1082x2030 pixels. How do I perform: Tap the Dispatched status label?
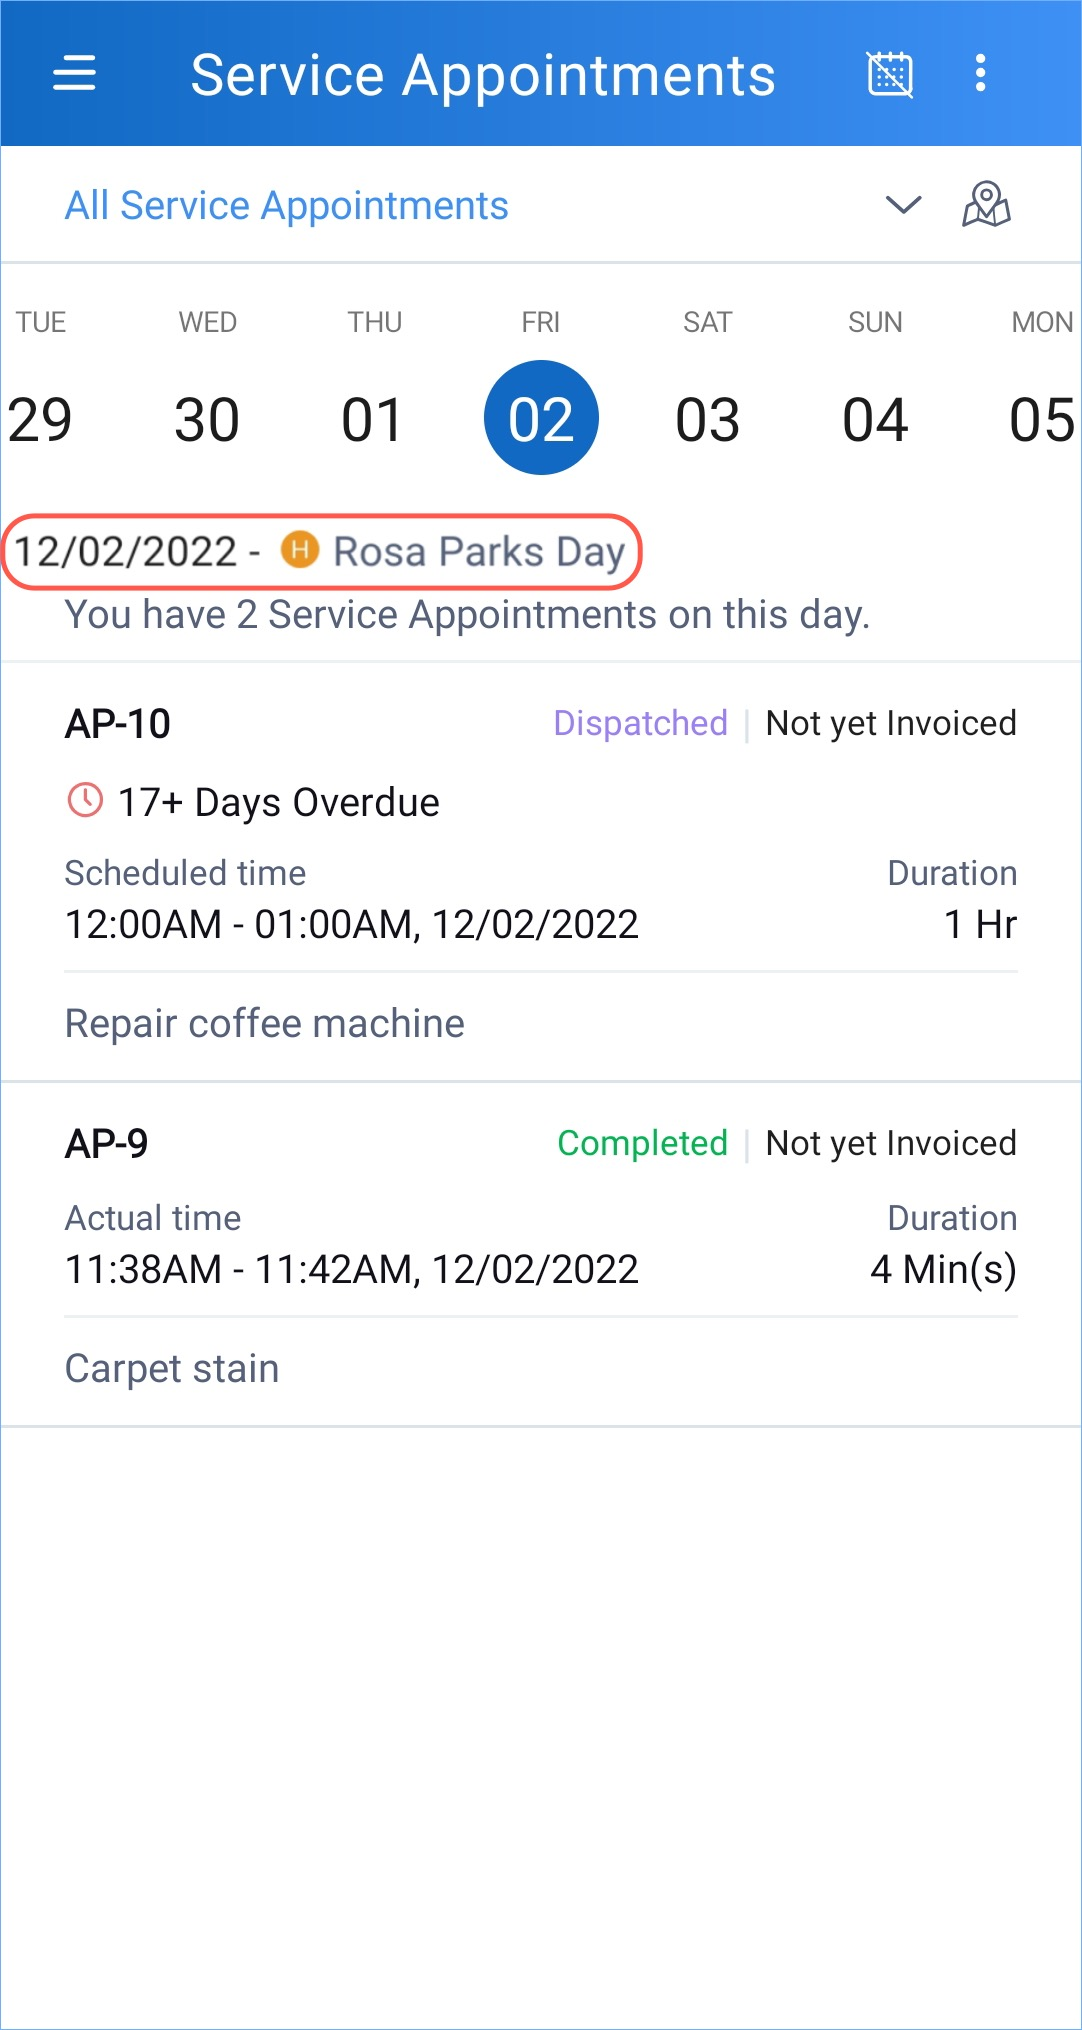coord(640,723)
